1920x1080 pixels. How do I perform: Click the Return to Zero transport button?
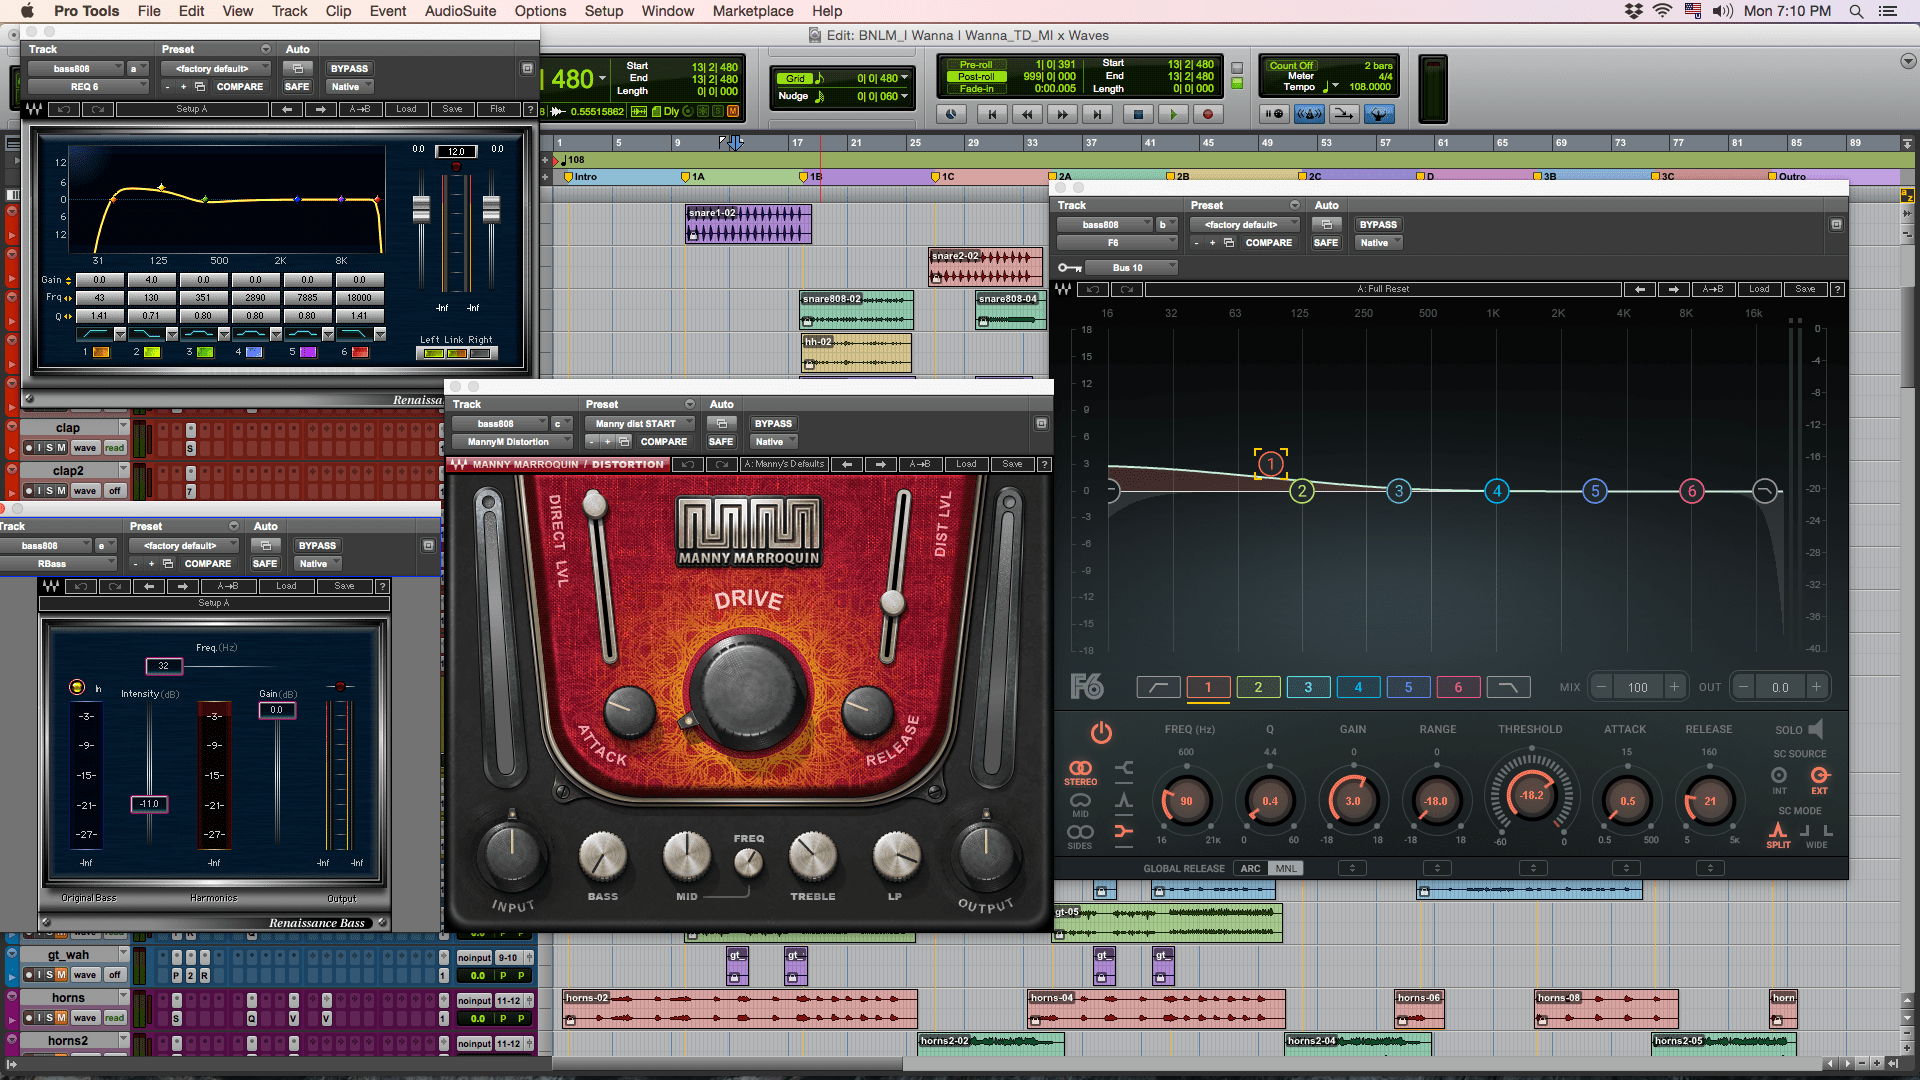point(992,114)
